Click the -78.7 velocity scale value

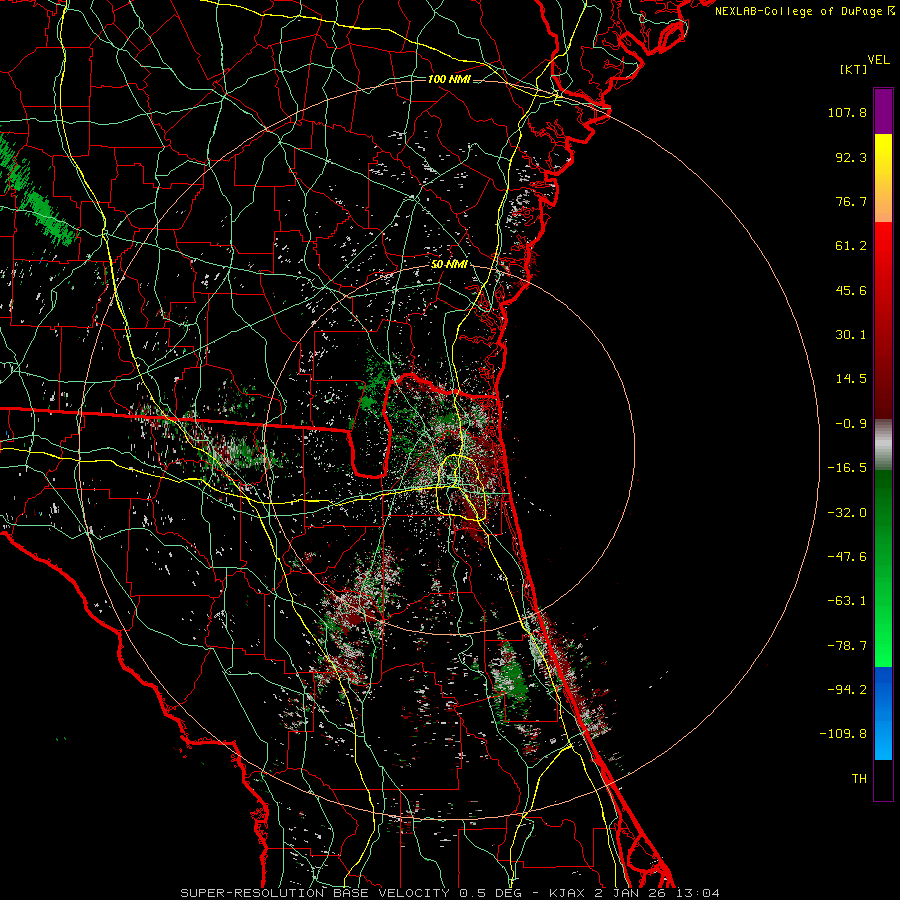[x=847, y=646]
